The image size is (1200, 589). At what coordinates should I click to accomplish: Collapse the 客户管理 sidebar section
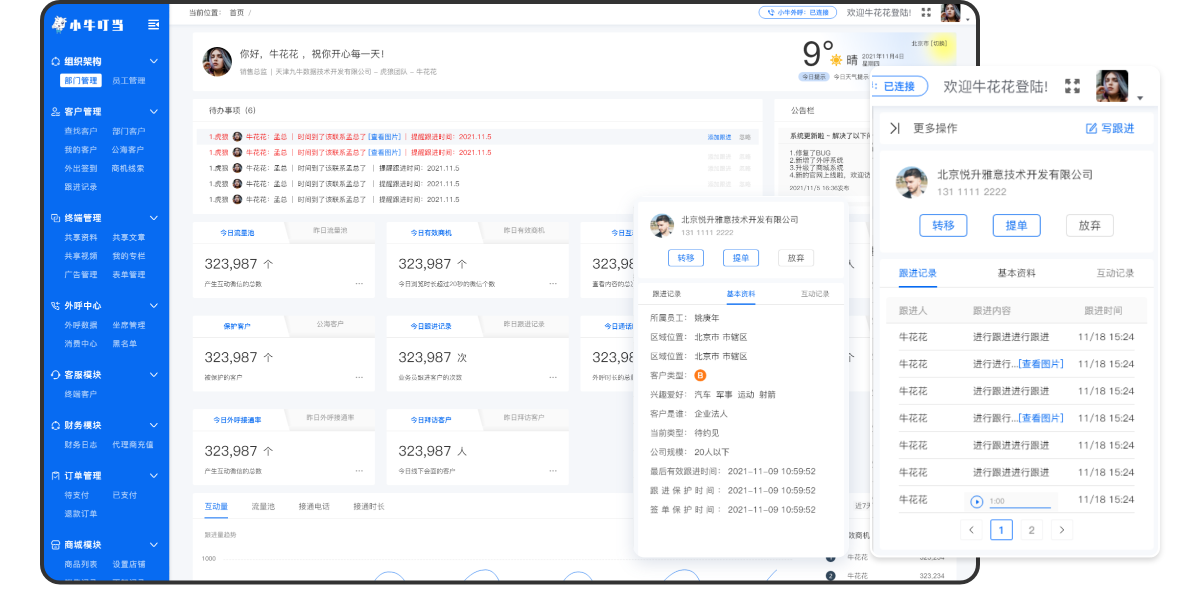coord(154,112)
